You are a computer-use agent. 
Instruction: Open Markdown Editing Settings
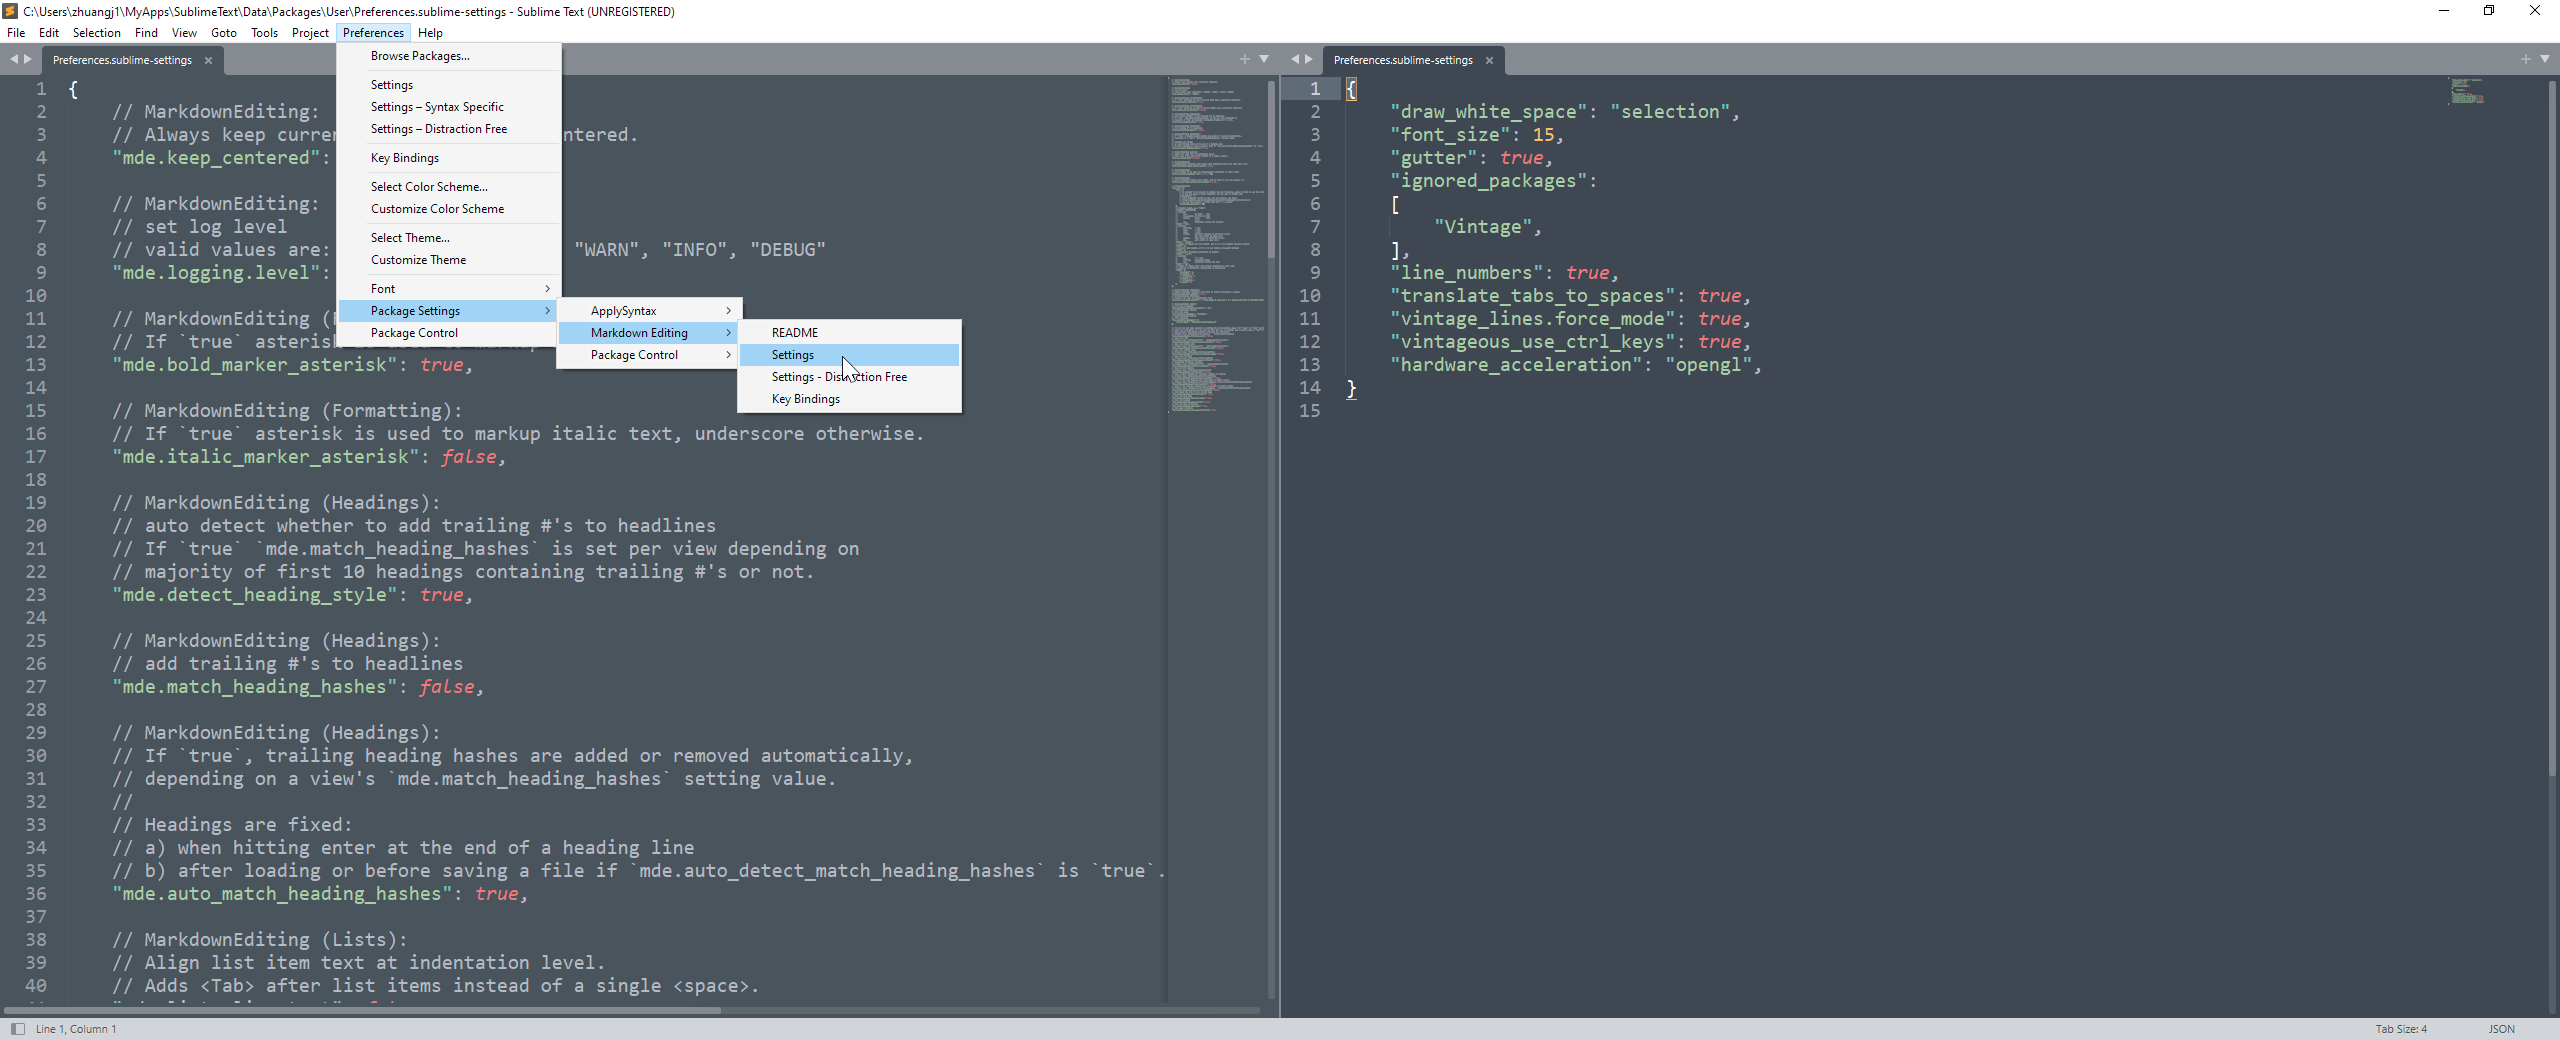click(849, 355)
